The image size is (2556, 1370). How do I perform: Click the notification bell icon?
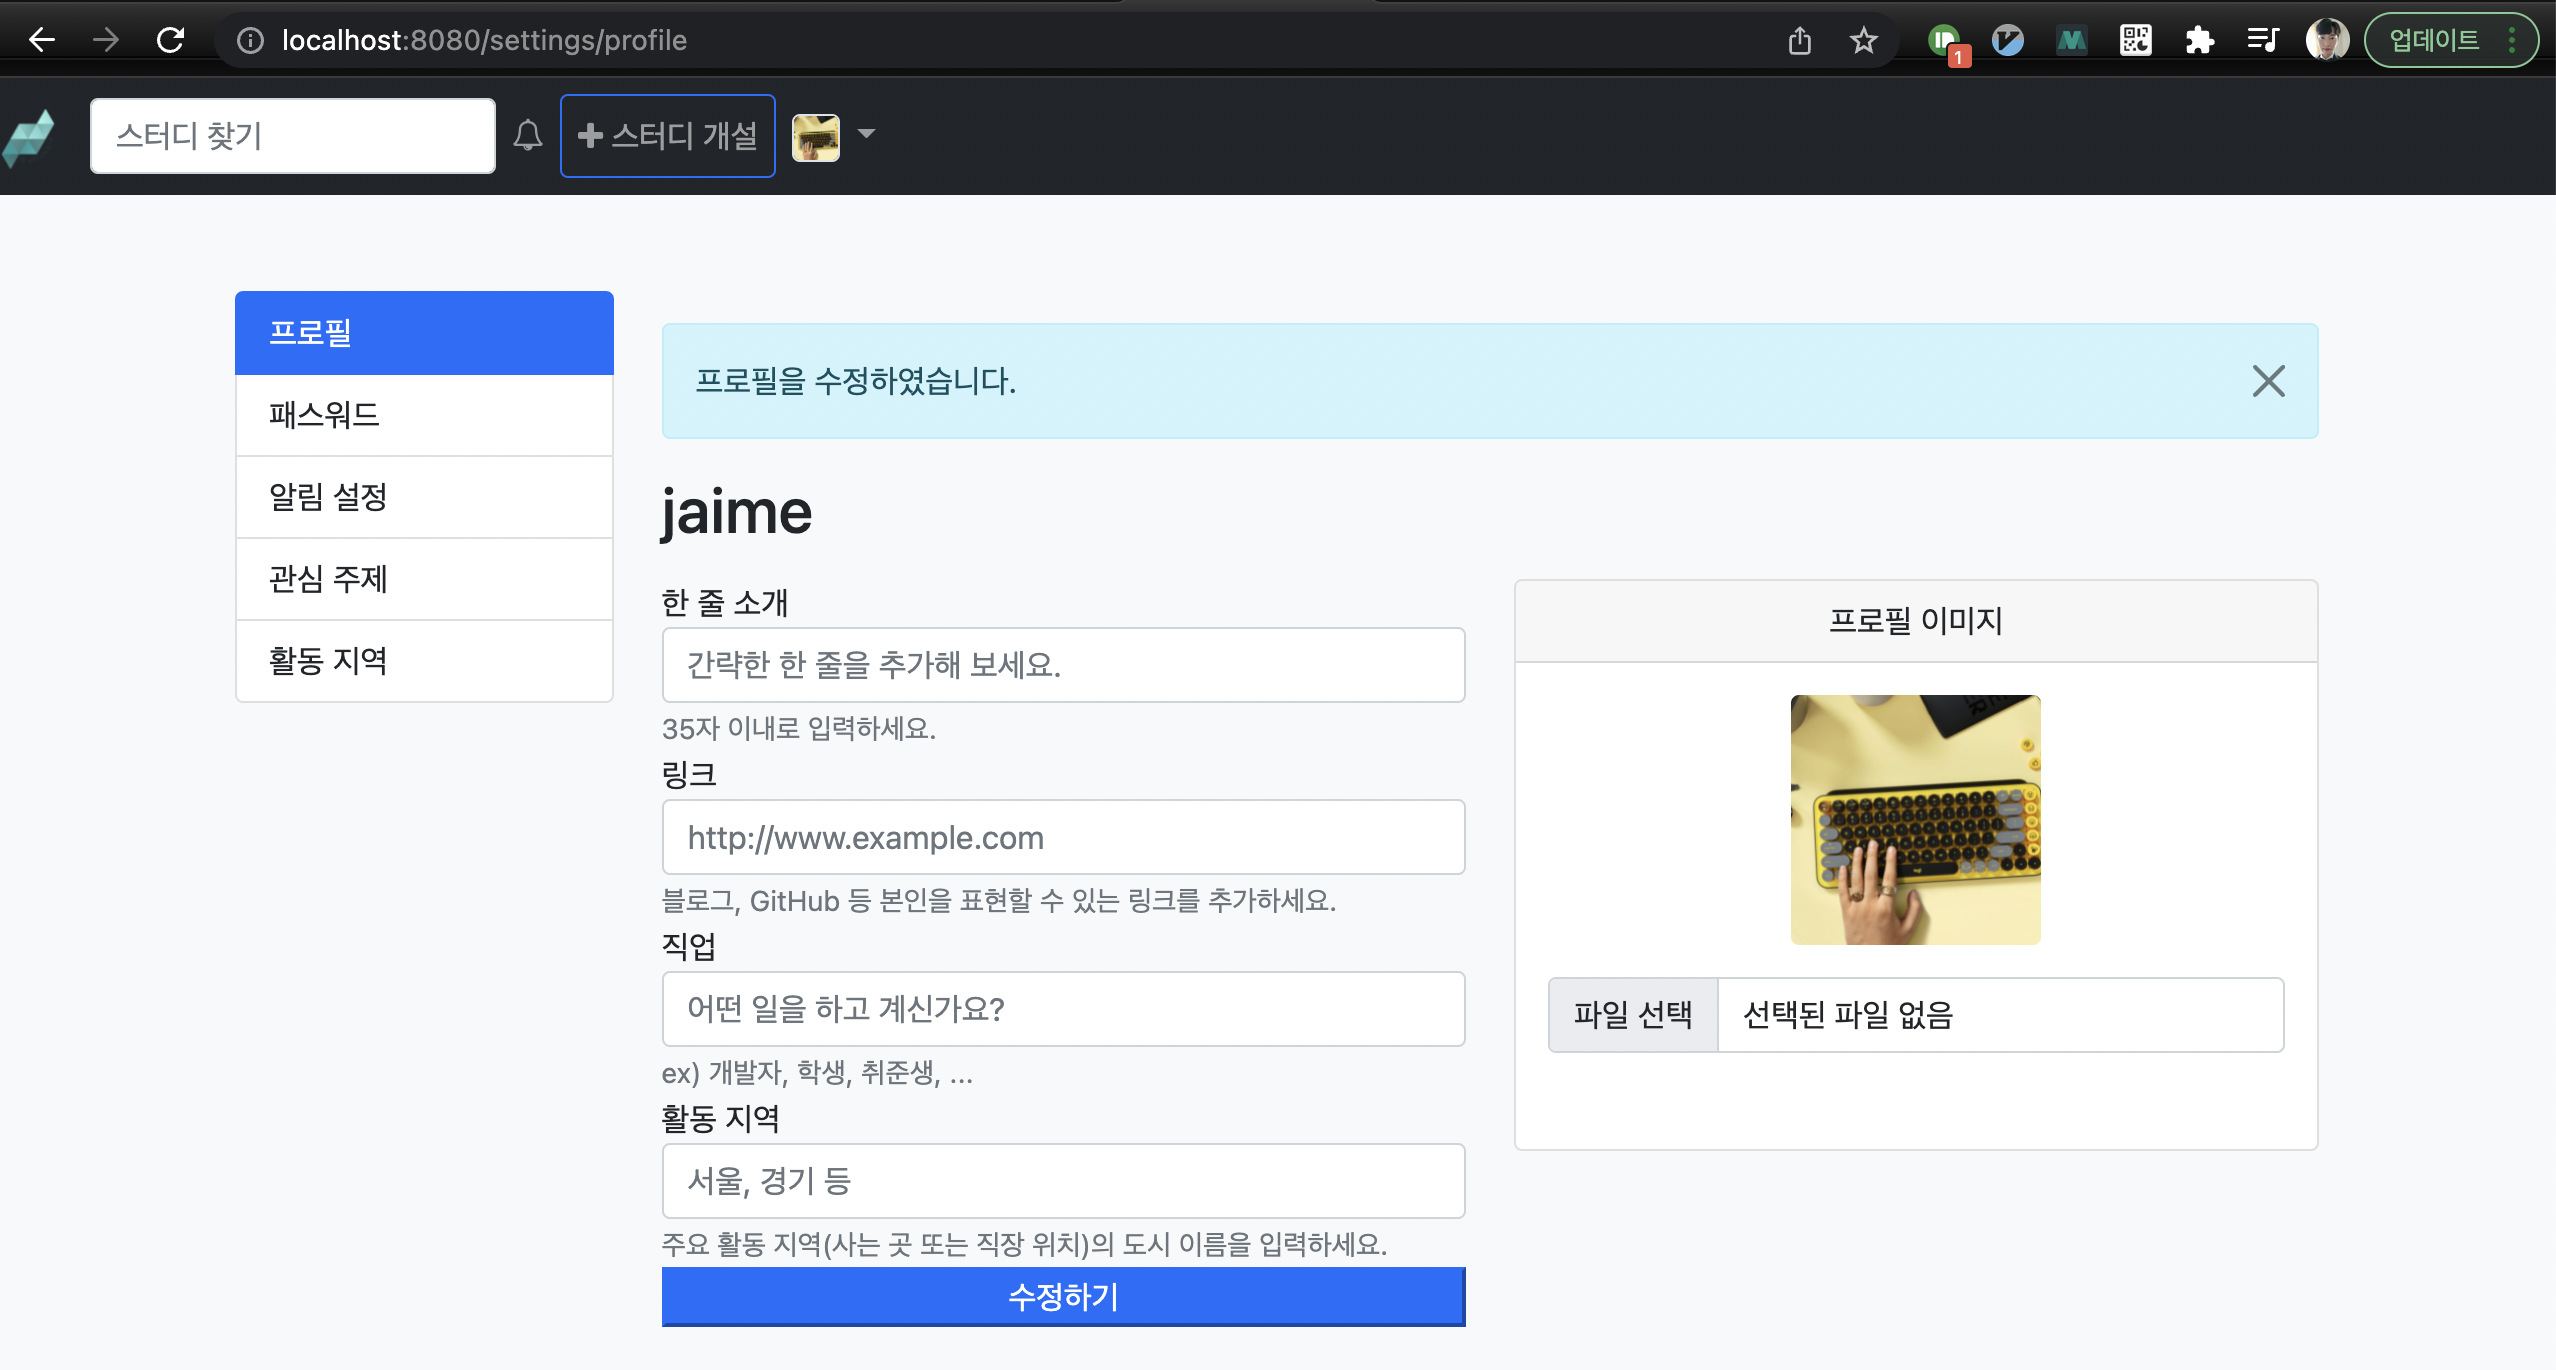click(x=528, y=135)
